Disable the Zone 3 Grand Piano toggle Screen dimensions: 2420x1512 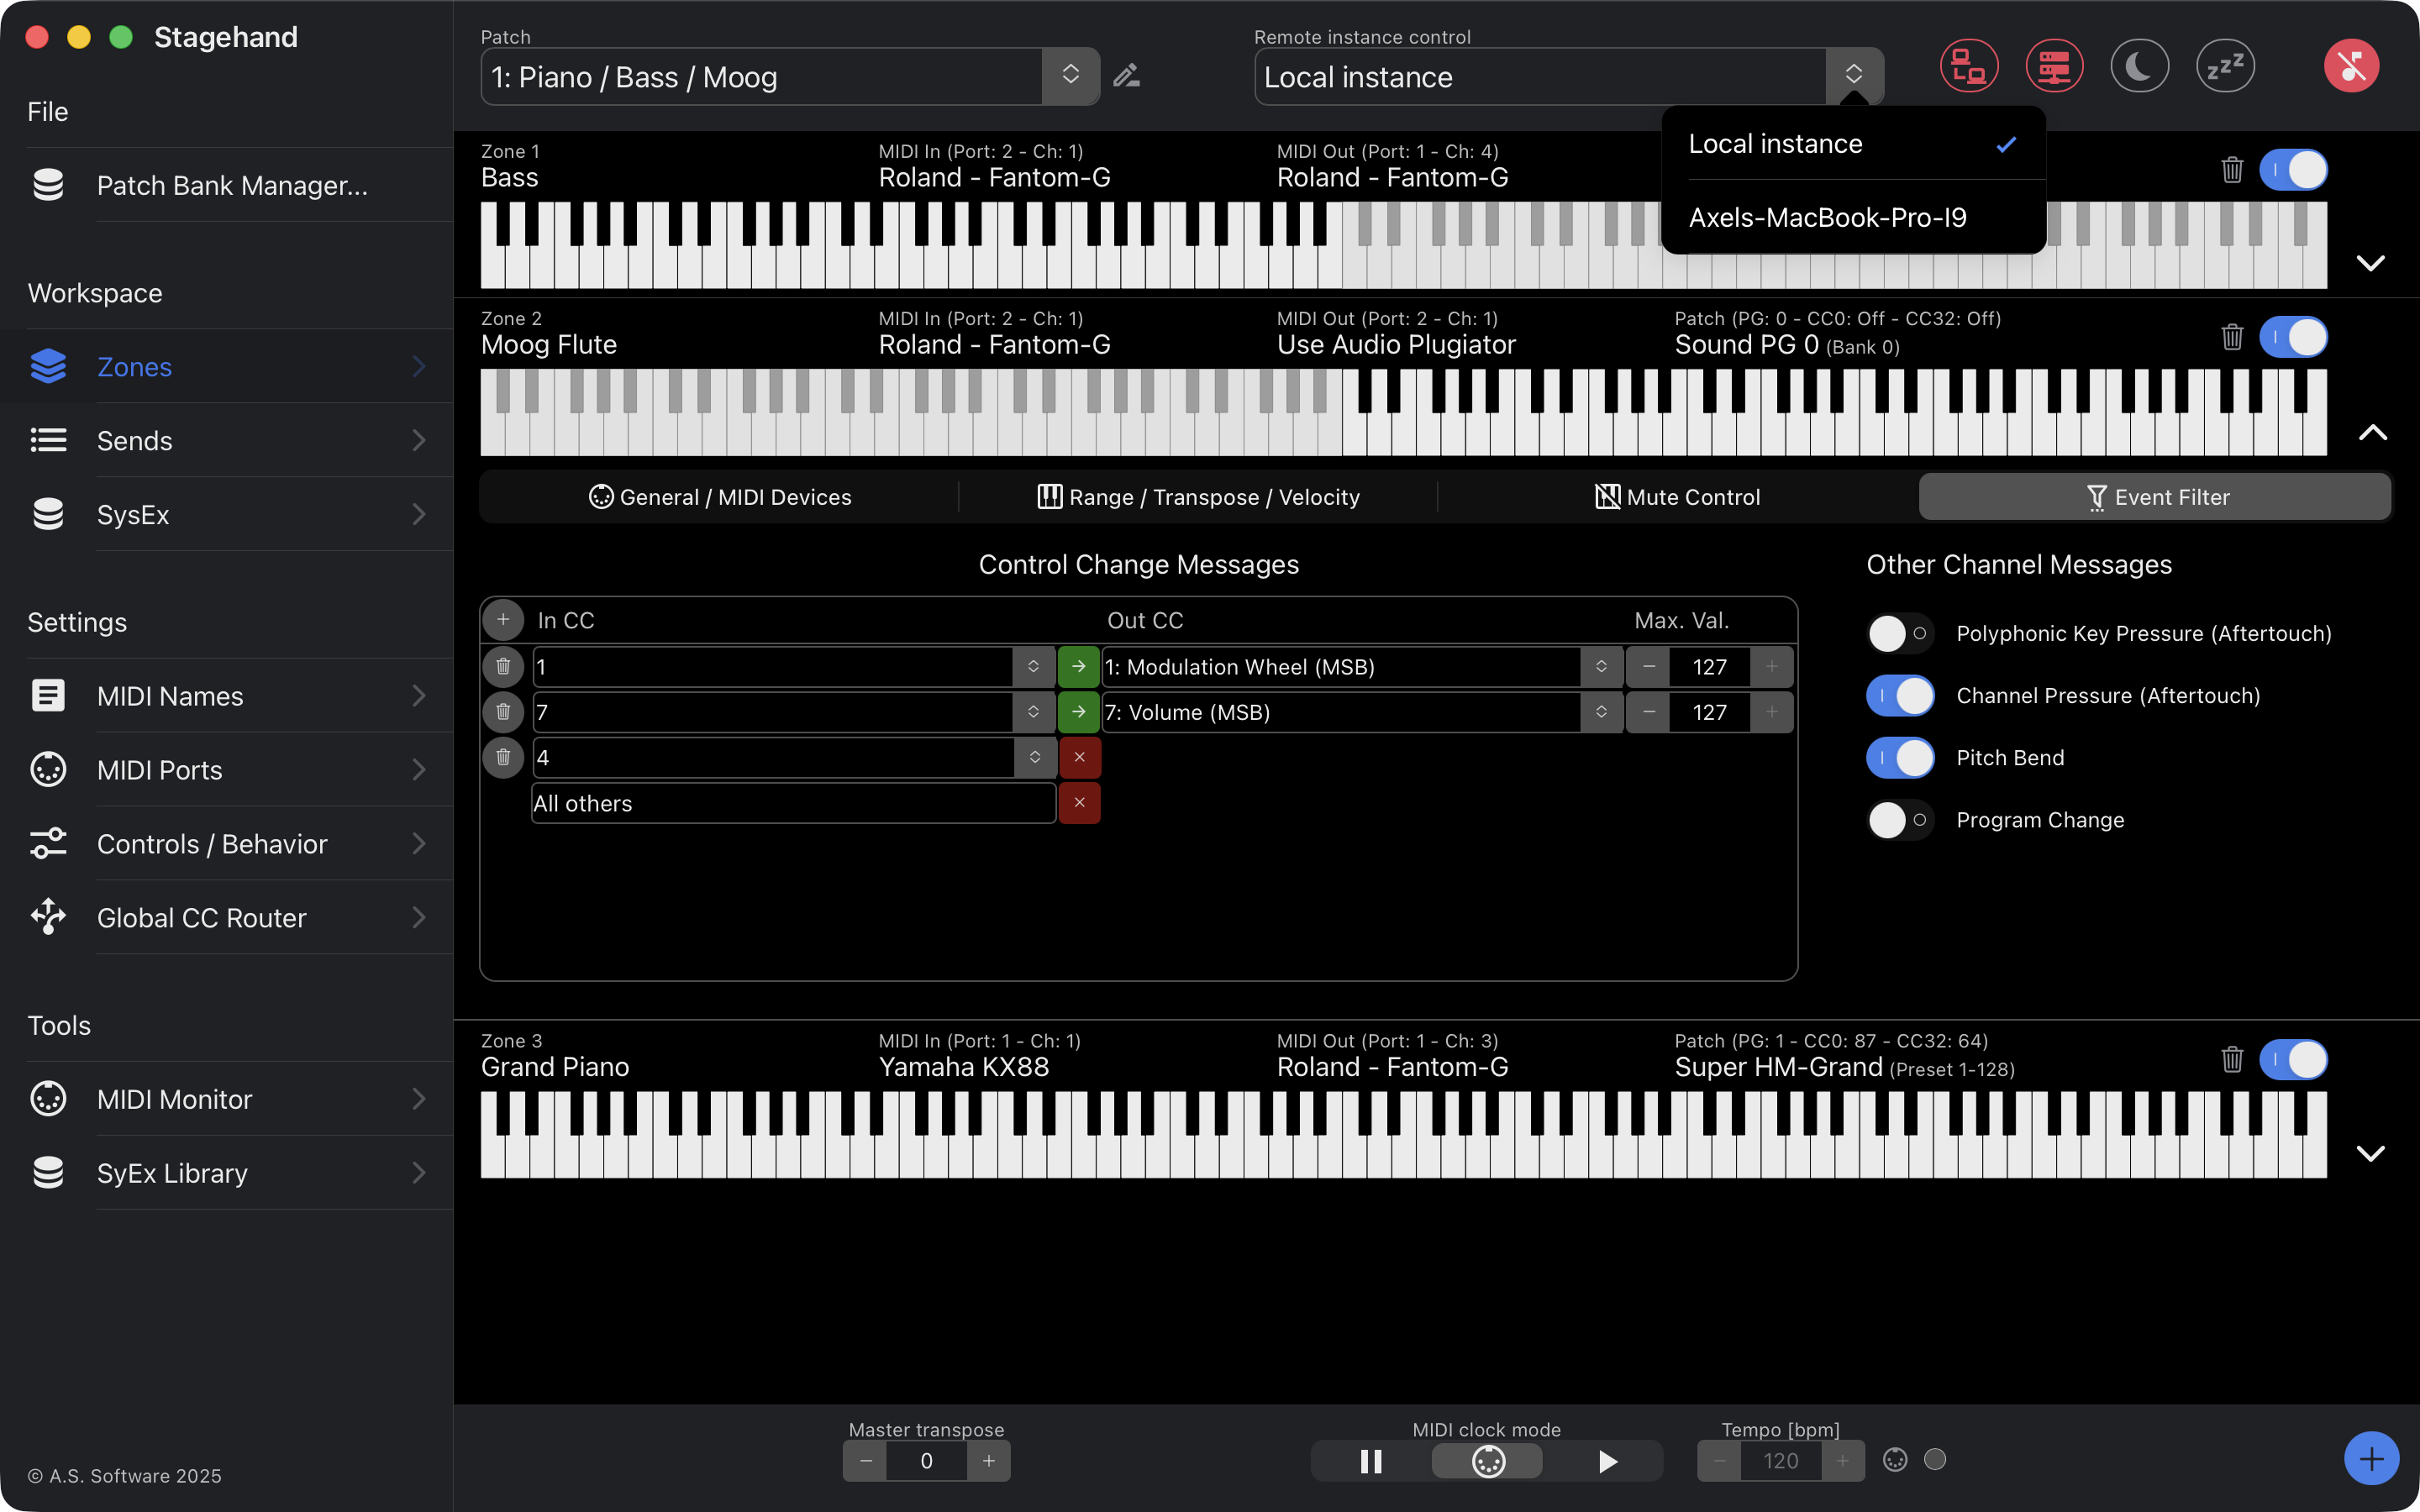click(x=2293, y=1059)
